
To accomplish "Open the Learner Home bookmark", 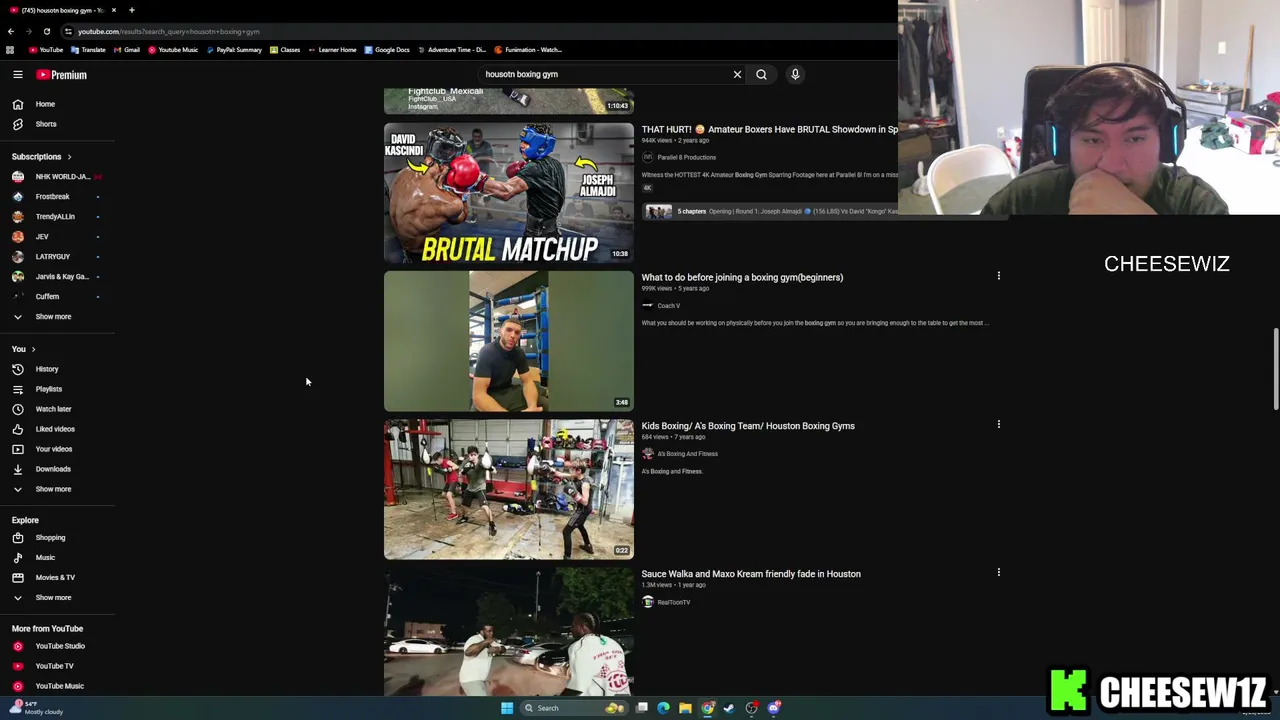I will tap(332, 50).
